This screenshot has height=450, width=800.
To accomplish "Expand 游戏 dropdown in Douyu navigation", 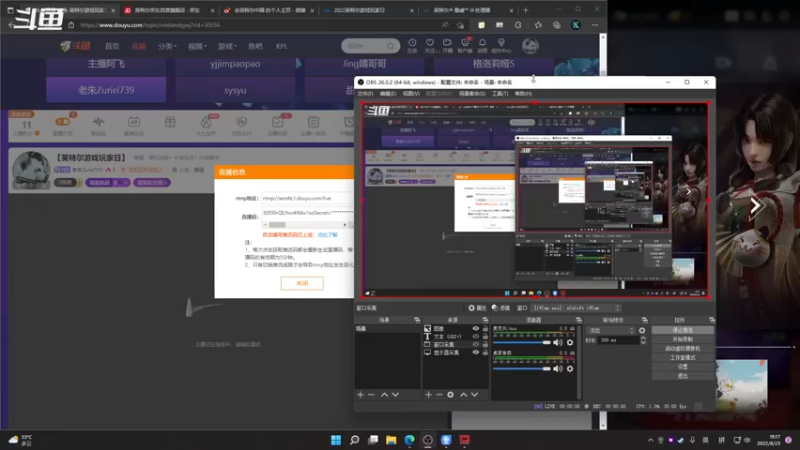I will pyautogui.click(x=227, y=46).
